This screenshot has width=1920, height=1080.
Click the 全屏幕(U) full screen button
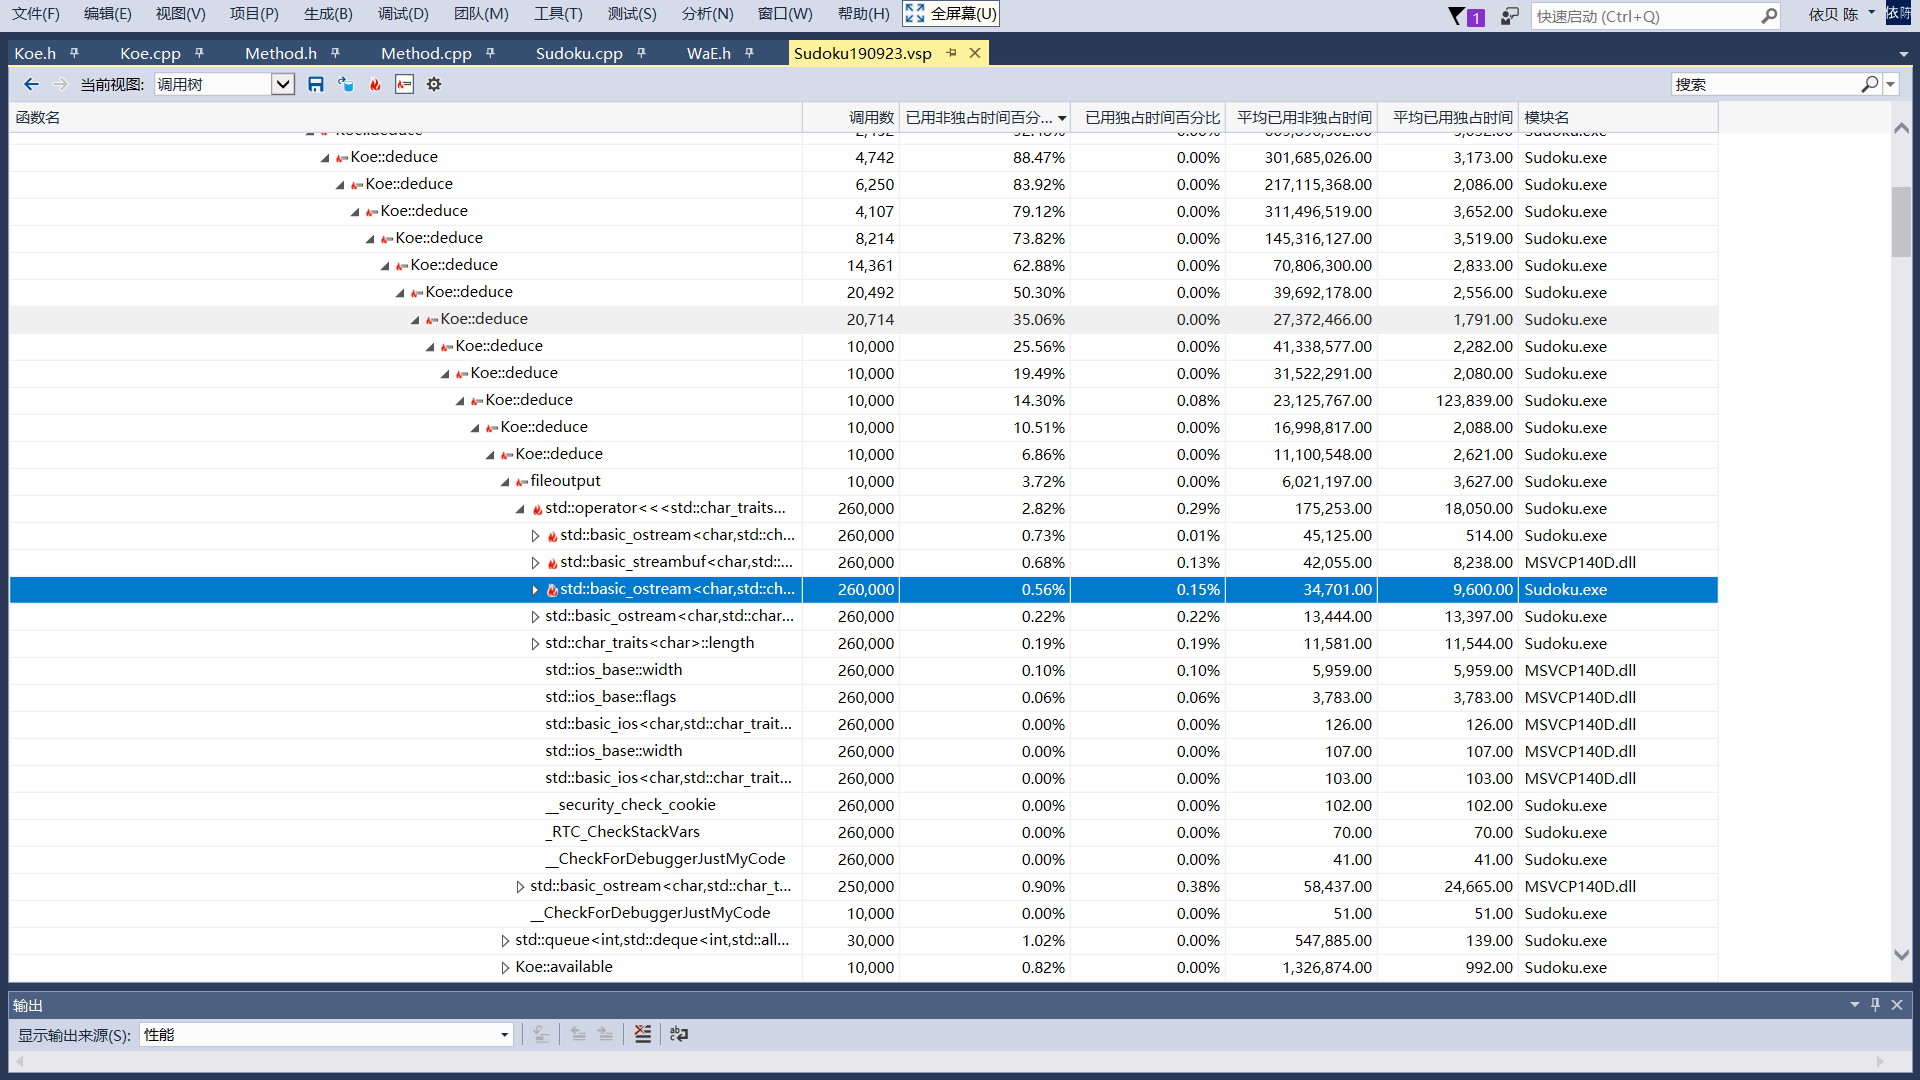point(951,14)
